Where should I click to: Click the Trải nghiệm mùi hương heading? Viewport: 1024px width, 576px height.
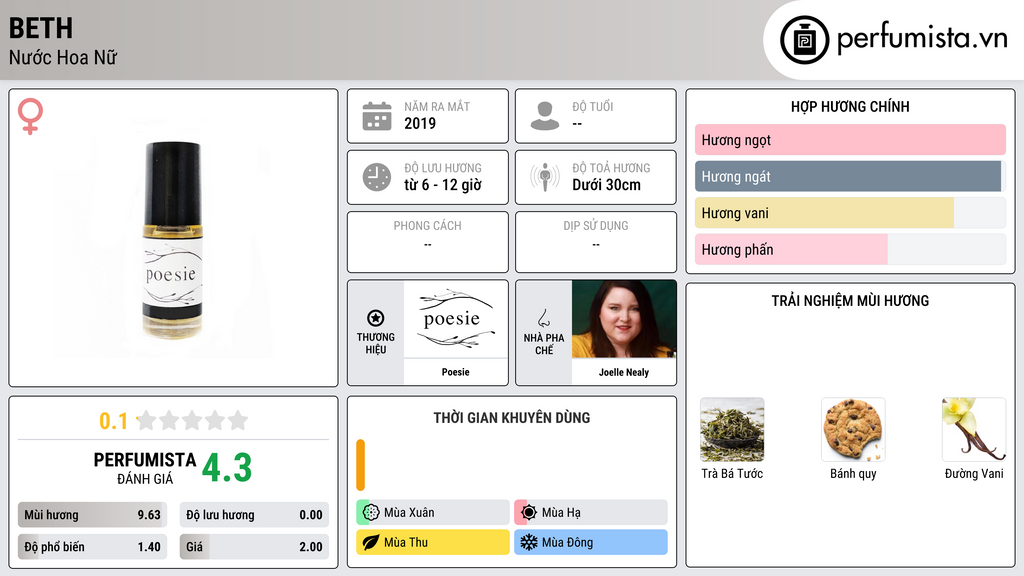850,300
